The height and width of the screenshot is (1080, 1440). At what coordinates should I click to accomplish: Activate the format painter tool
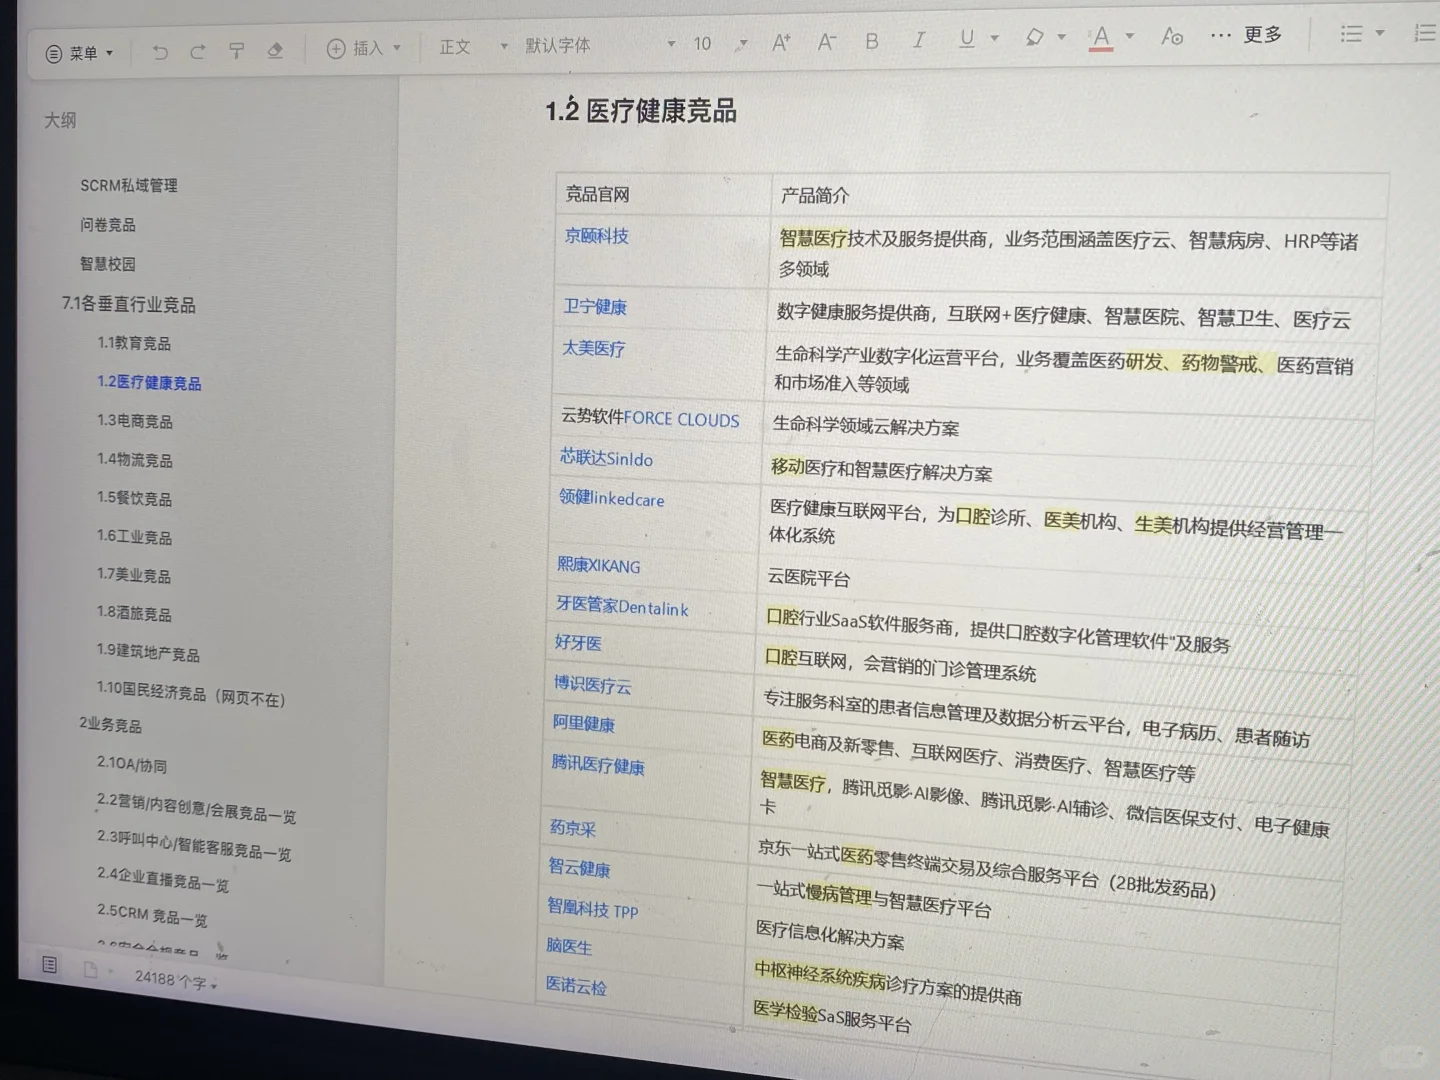(x=237, y=51)
